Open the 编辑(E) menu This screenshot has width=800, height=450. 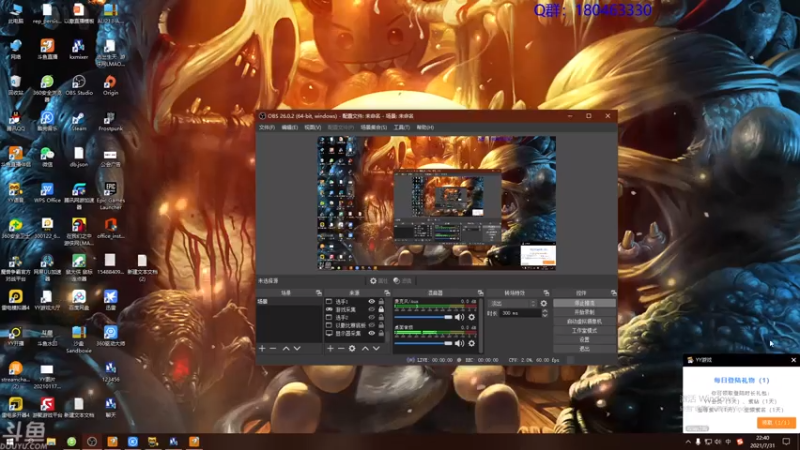289,128
